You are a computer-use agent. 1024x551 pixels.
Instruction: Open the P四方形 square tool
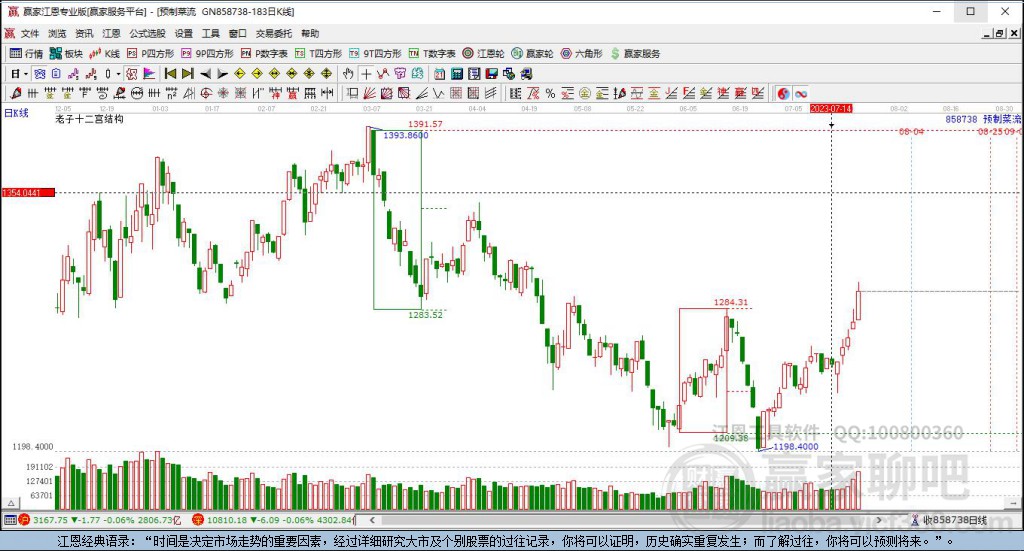[x=150, y=53]
